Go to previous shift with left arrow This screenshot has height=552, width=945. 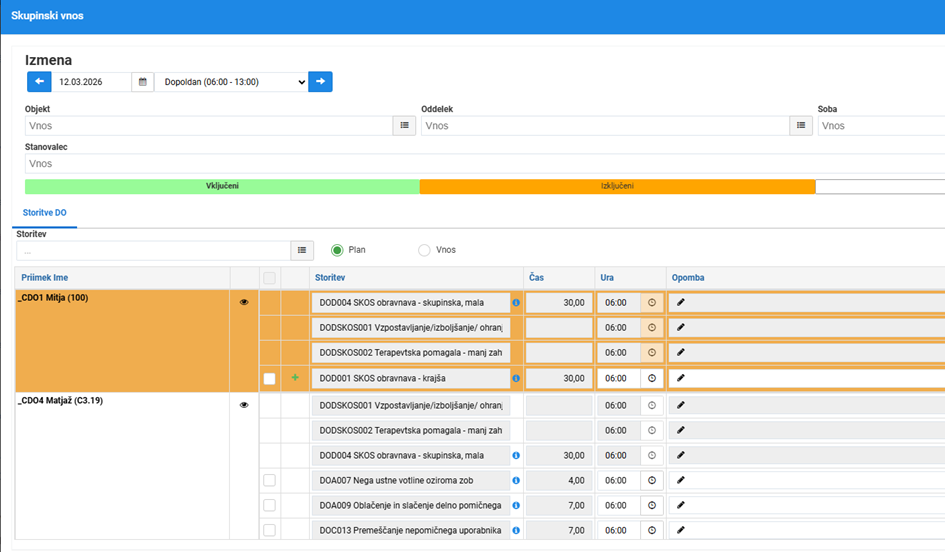coord(39,81)
